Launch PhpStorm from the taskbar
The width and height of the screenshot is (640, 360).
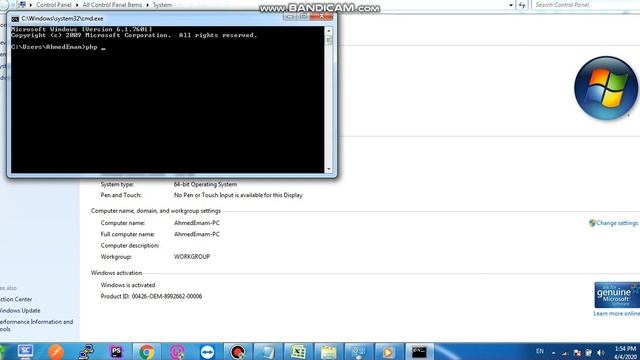(116, 351)
